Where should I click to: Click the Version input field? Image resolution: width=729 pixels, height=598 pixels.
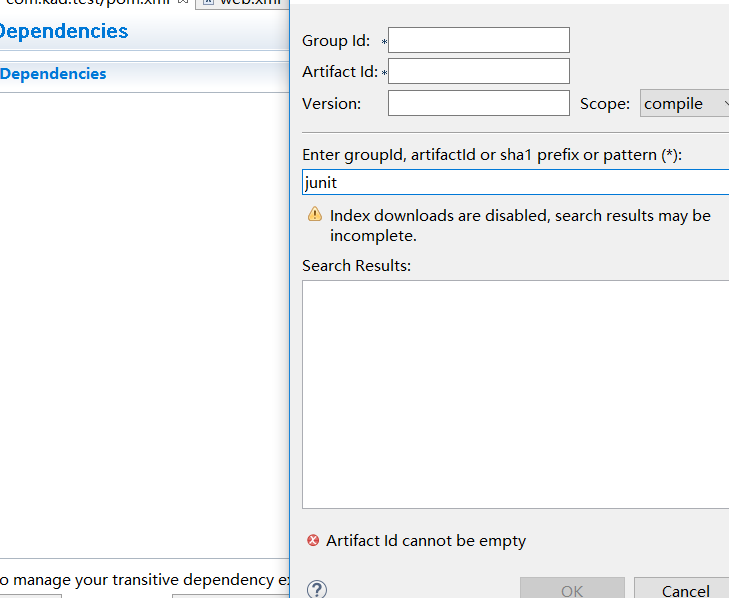(478, 103)
